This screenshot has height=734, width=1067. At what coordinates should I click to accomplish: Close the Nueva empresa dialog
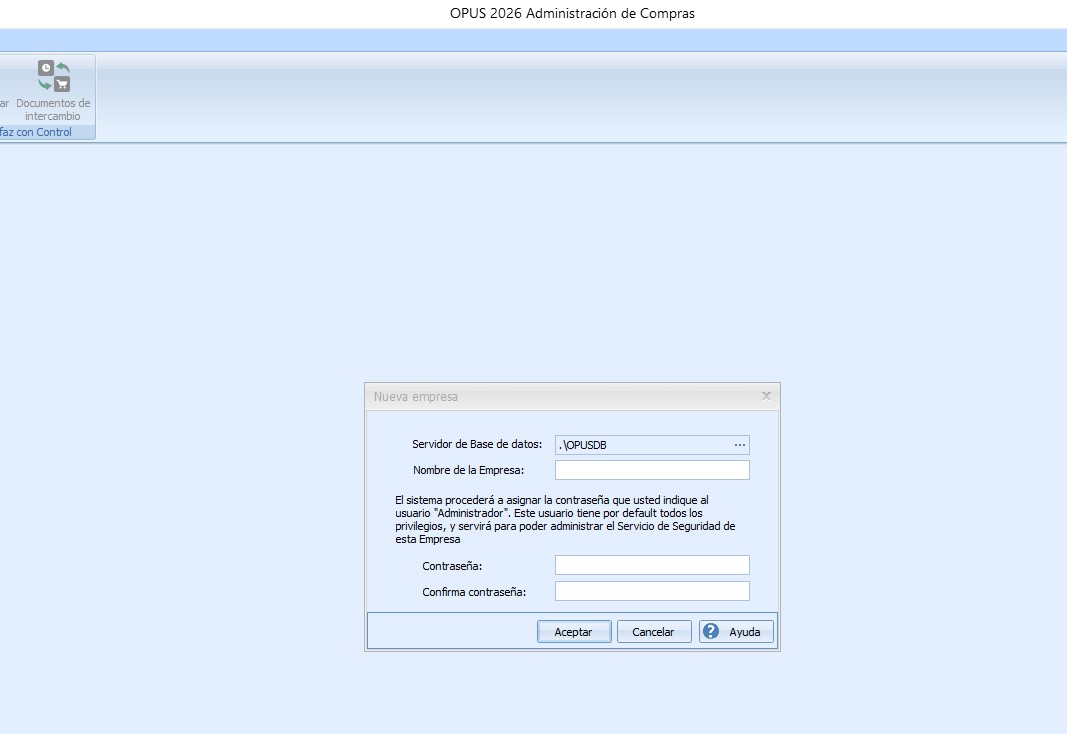click(x=766, y=396)
